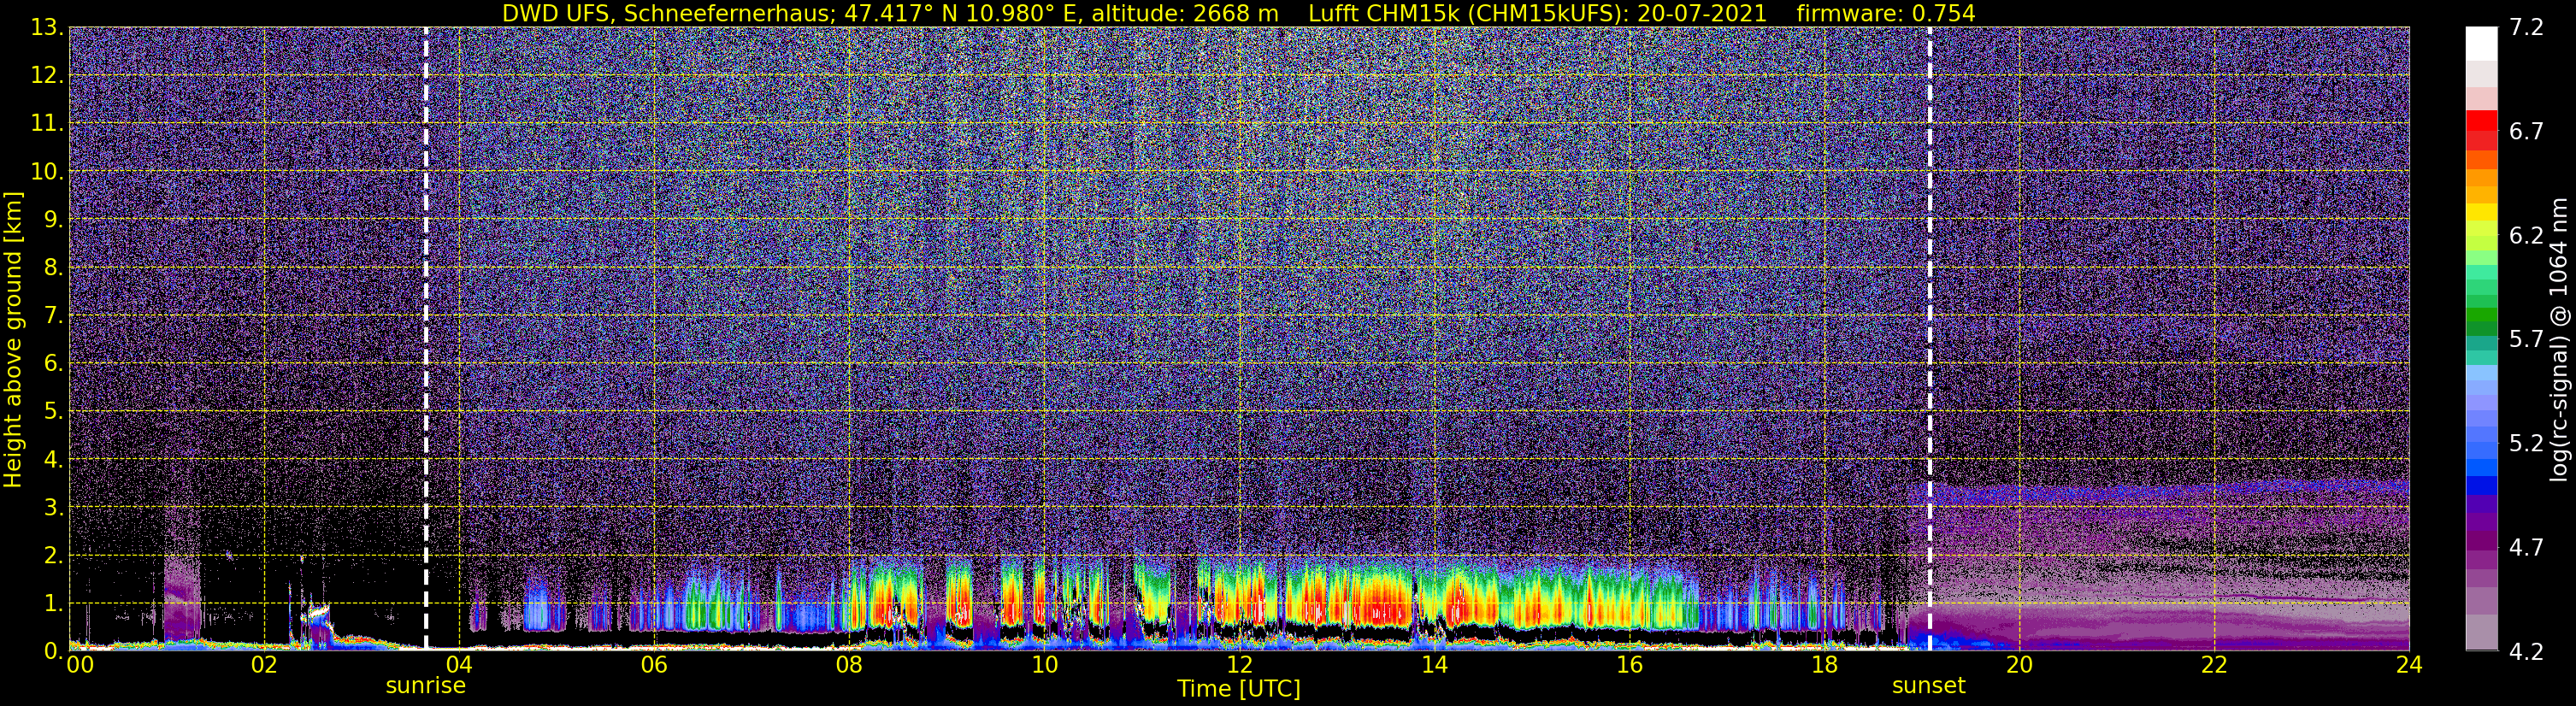
Task: Click the "7." height axis tick label
Action: tap(53, 315)
